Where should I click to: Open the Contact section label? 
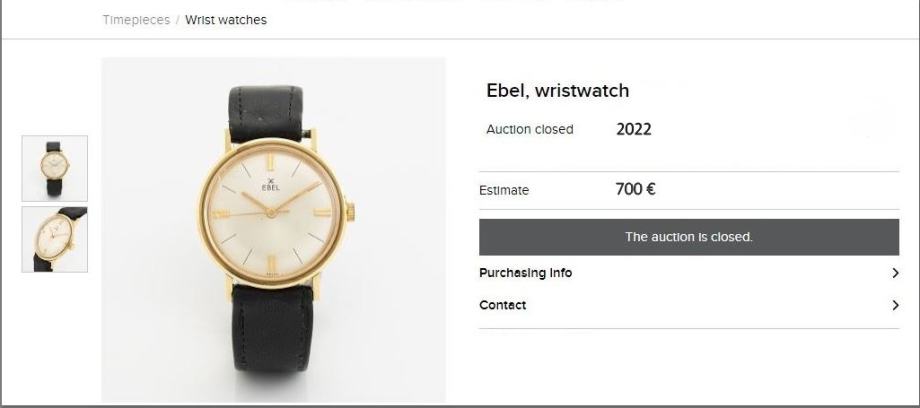[x=502, y=305]
